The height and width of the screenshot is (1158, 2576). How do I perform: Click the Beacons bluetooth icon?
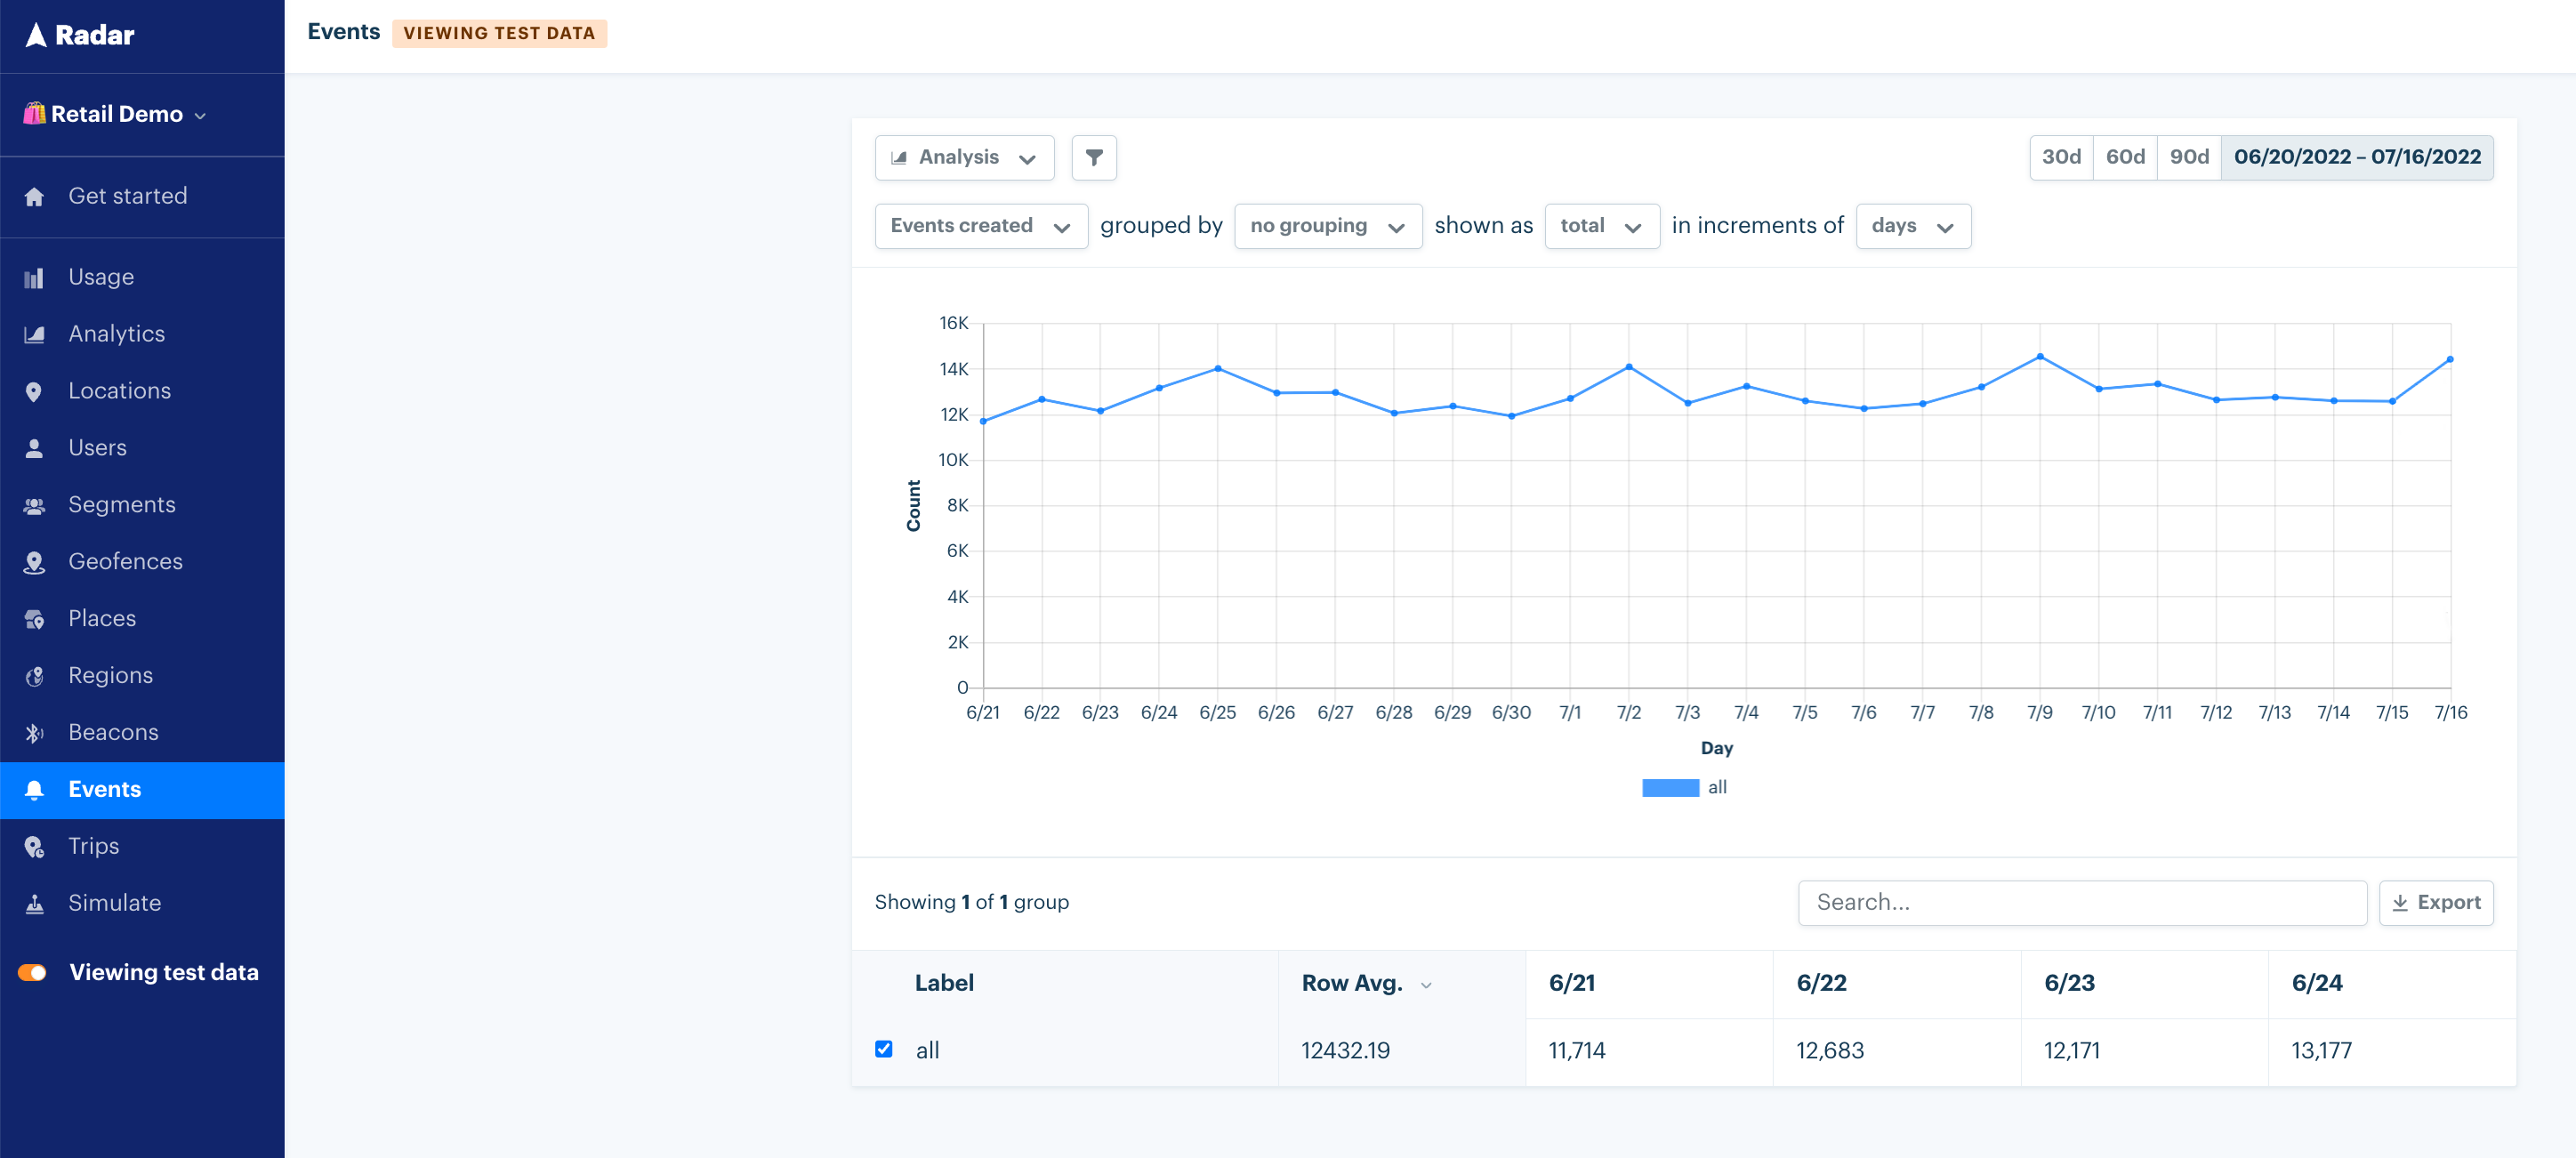tap(34, 733)
